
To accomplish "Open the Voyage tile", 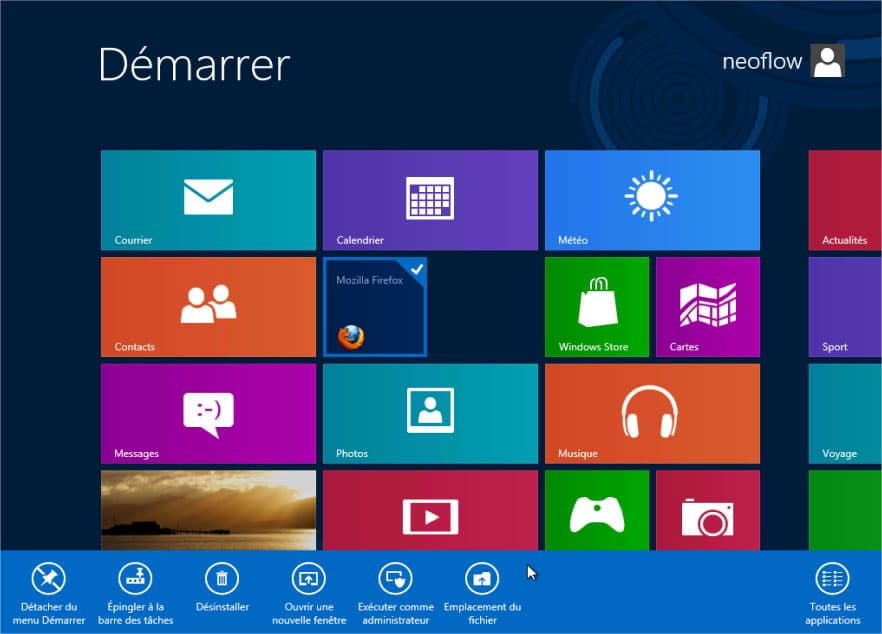I will click(x=845, y=414).
